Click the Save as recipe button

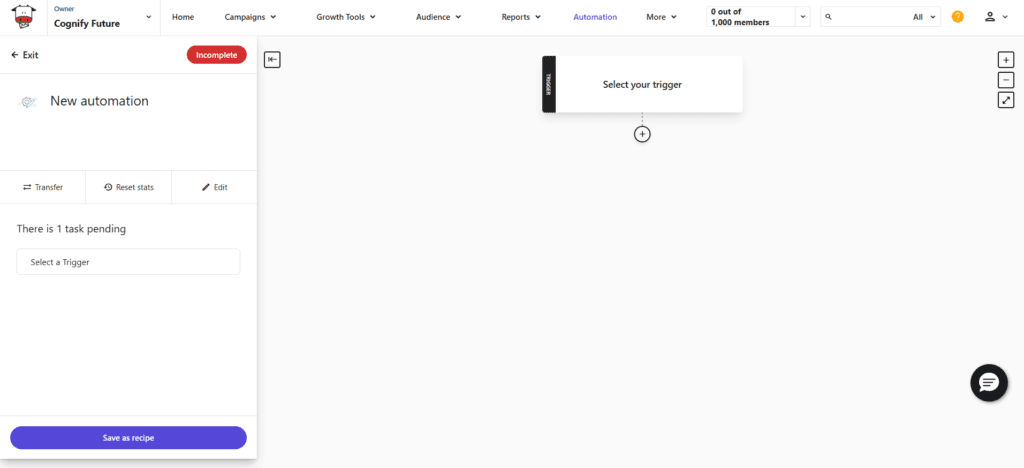point(128,438)
